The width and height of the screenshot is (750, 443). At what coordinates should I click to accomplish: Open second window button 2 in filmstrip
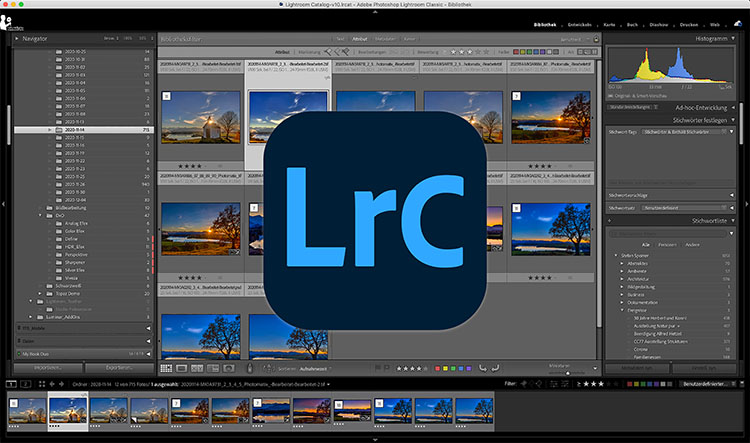coord(26,384)
